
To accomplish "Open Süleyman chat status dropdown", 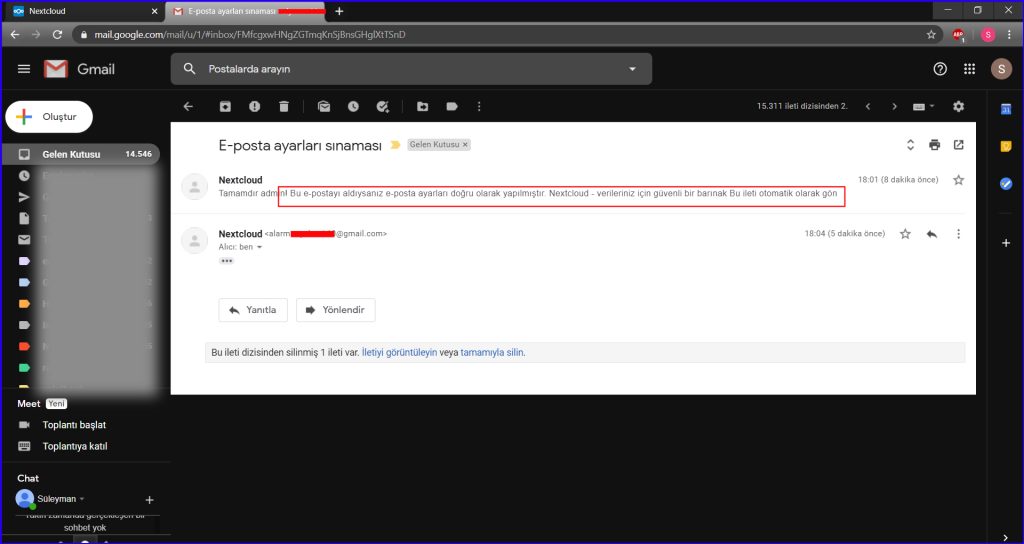I will (82, 499).
